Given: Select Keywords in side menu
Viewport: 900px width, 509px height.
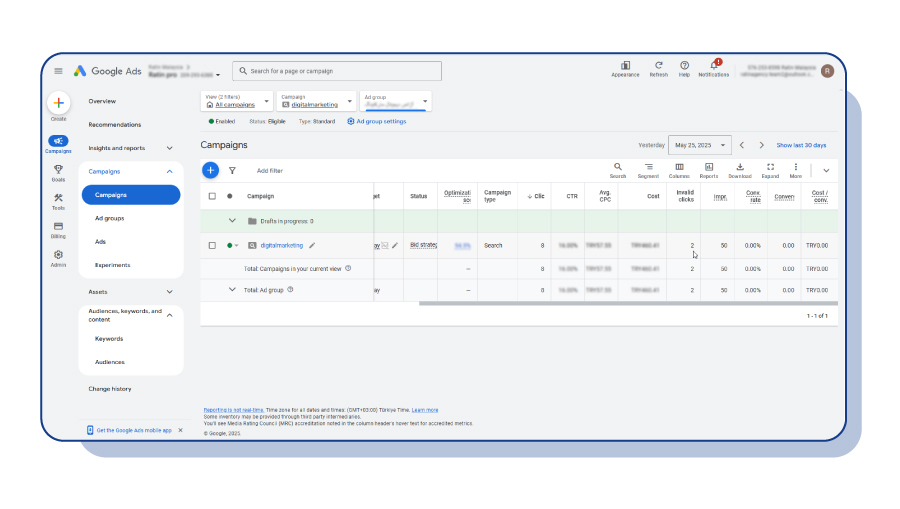Looking at the screenshot, I should tap(109, 339).
